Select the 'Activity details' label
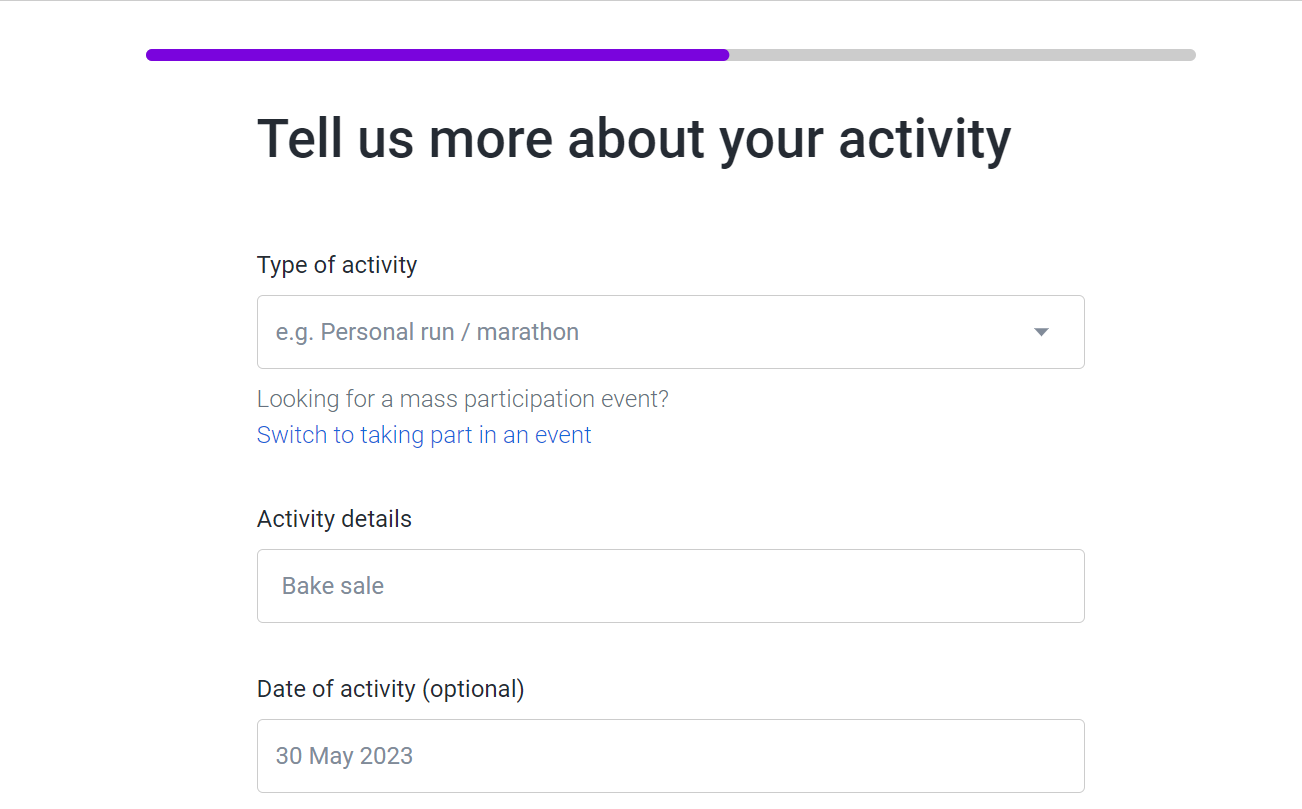The height and width of the screenshot is (809, 1302). tap(334, 519)
